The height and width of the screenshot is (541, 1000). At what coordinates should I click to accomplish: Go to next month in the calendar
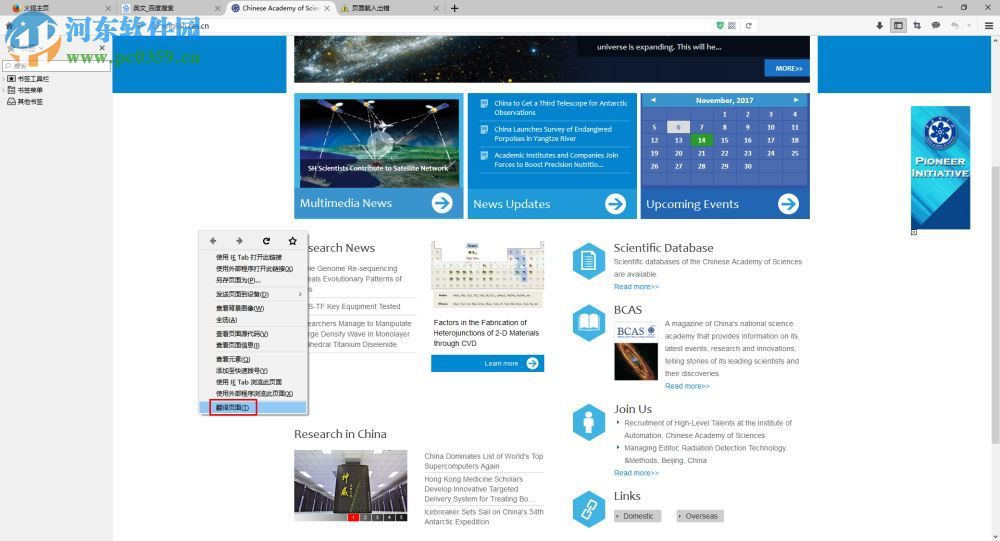click(x=796, y=100)
